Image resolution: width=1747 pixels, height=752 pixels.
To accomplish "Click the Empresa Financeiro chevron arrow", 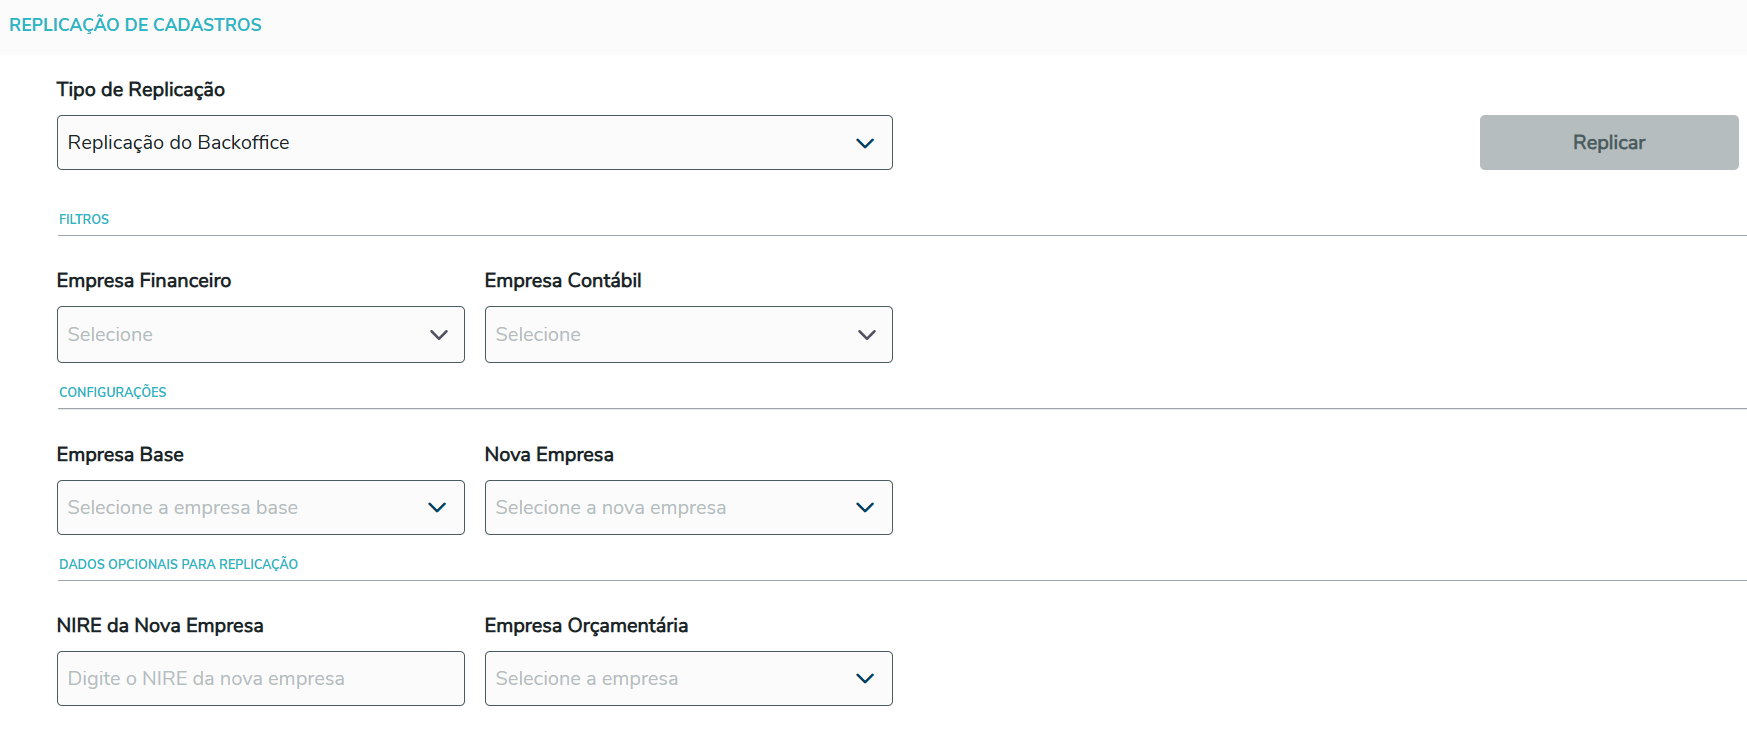I will coord(438,335).
